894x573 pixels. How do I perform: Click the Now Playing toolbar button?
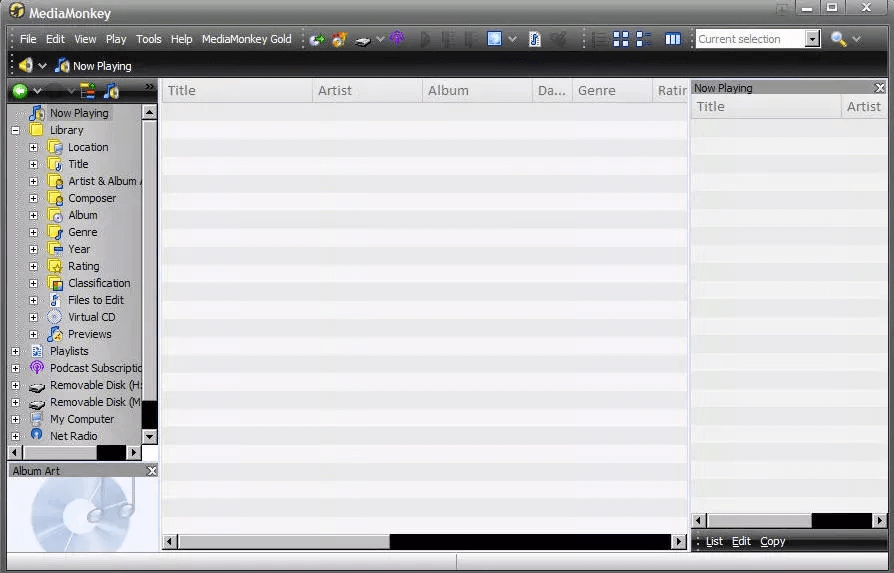[93, 66]
